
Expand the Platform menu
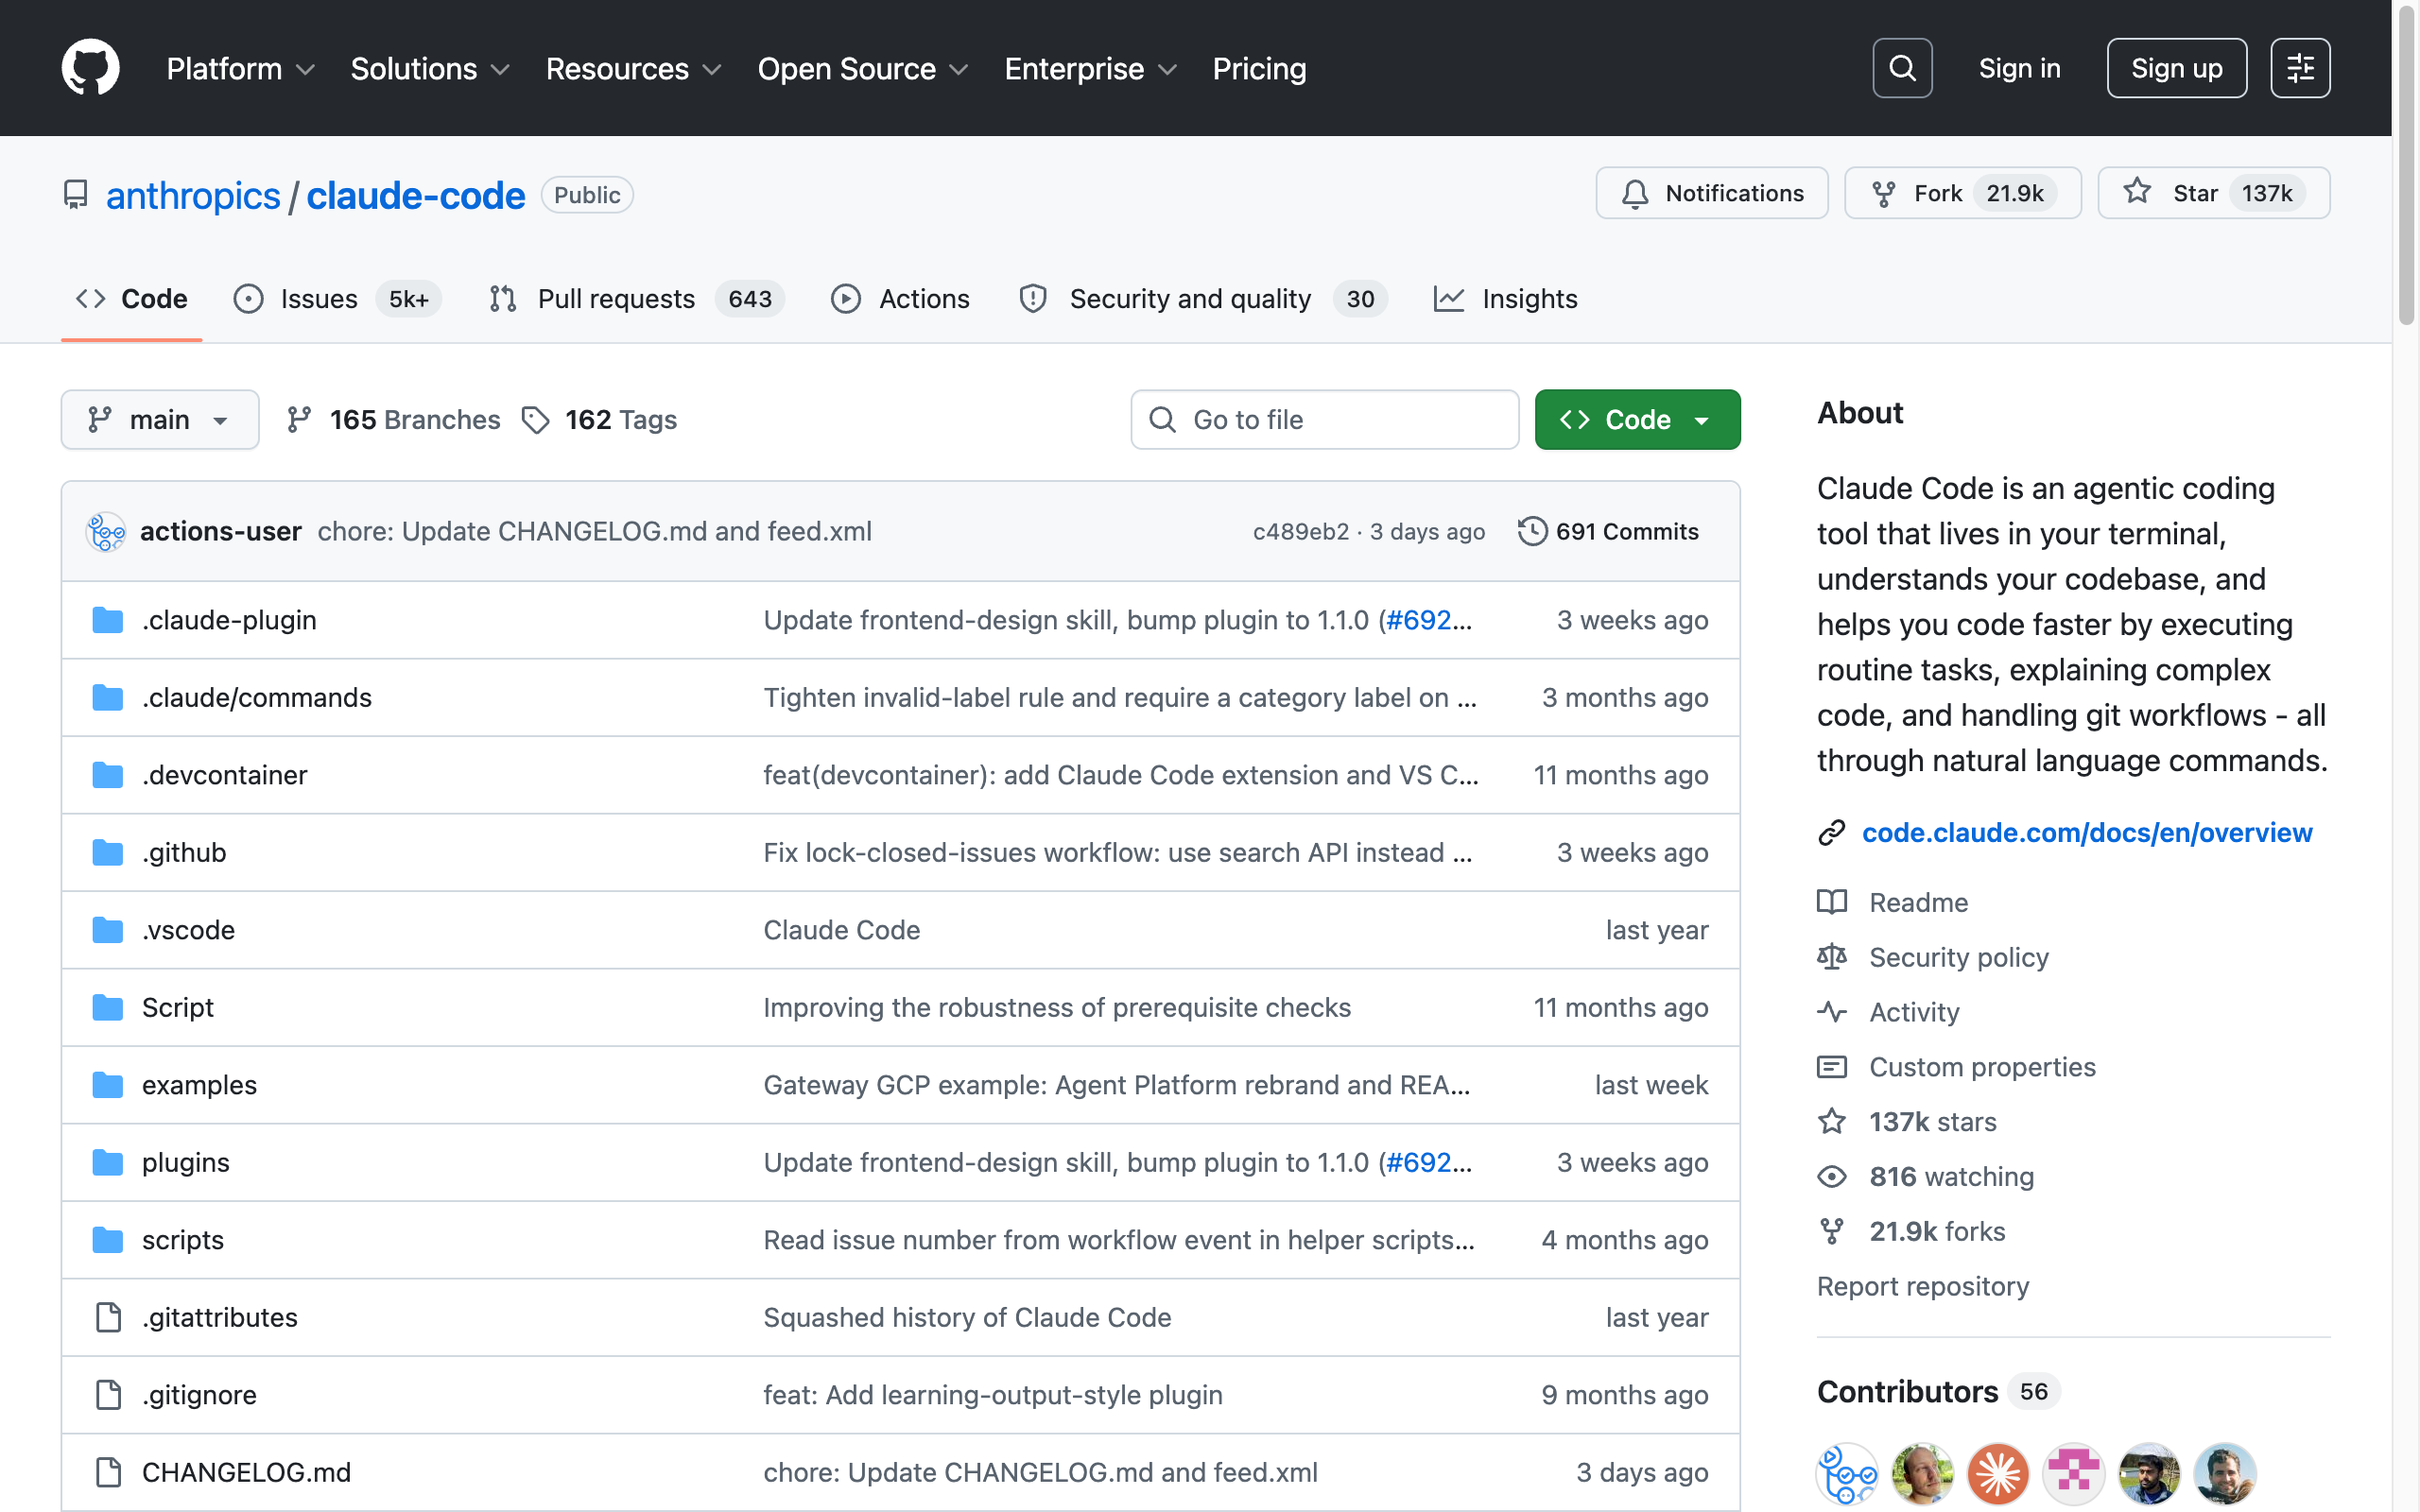(x=241, y=69)
